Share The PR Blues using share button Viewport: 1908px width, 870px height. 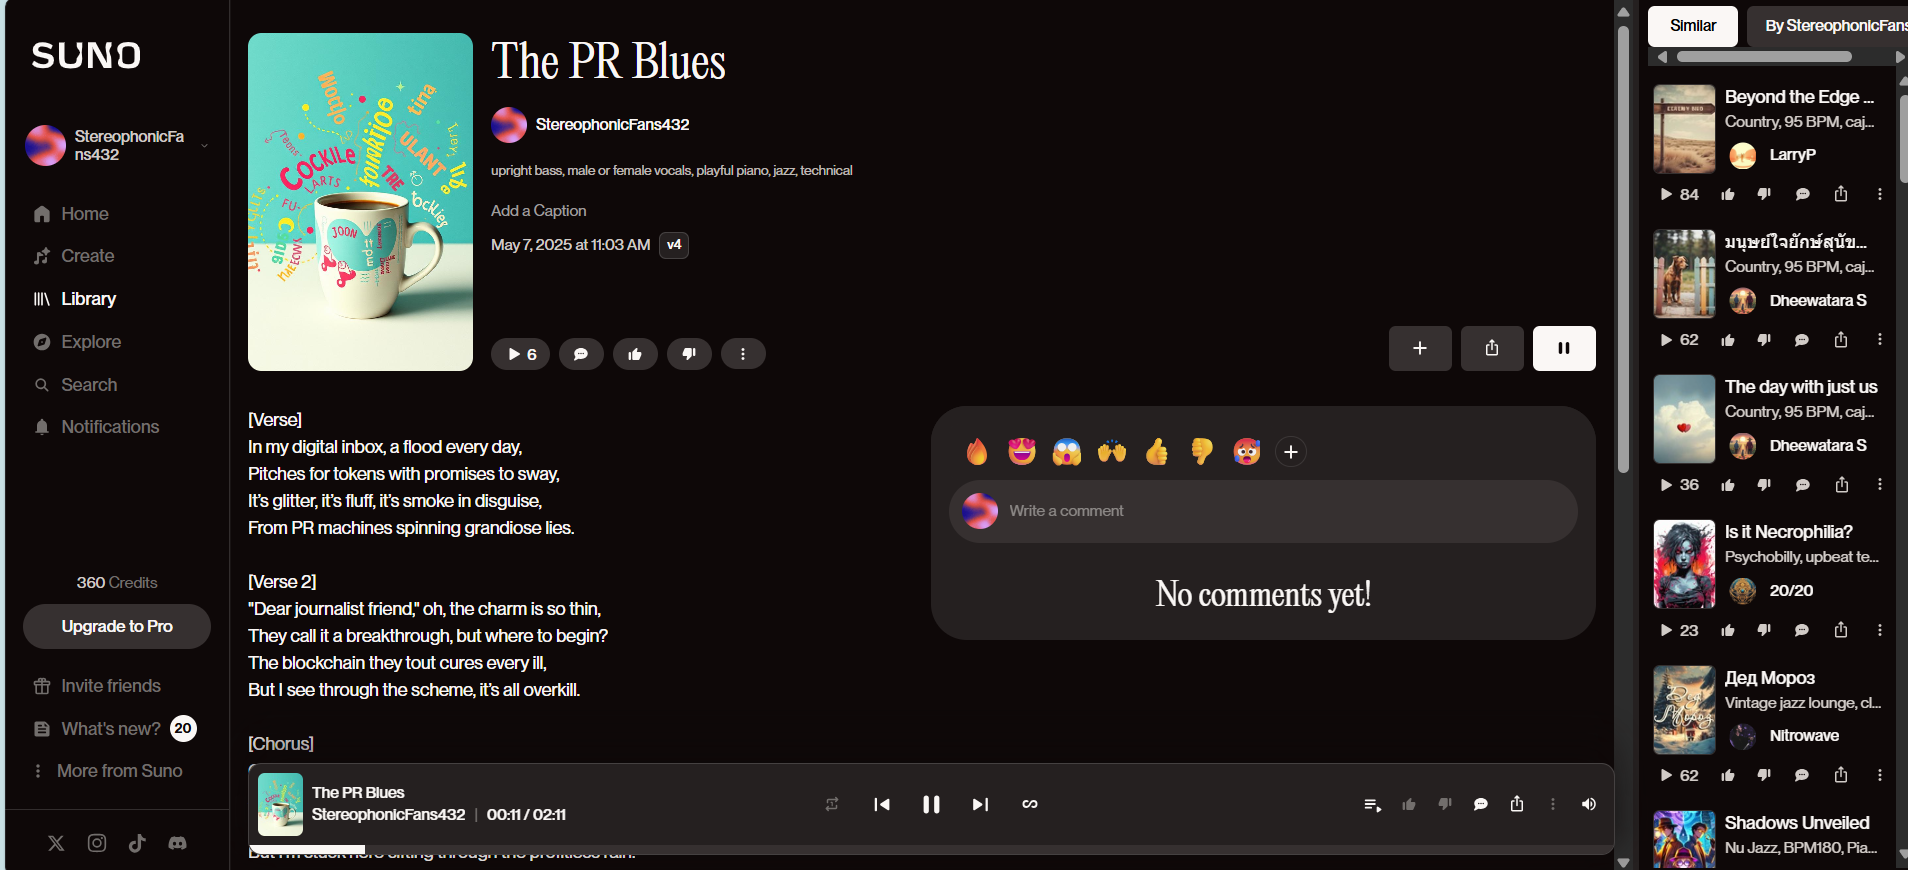[1492, 348]
